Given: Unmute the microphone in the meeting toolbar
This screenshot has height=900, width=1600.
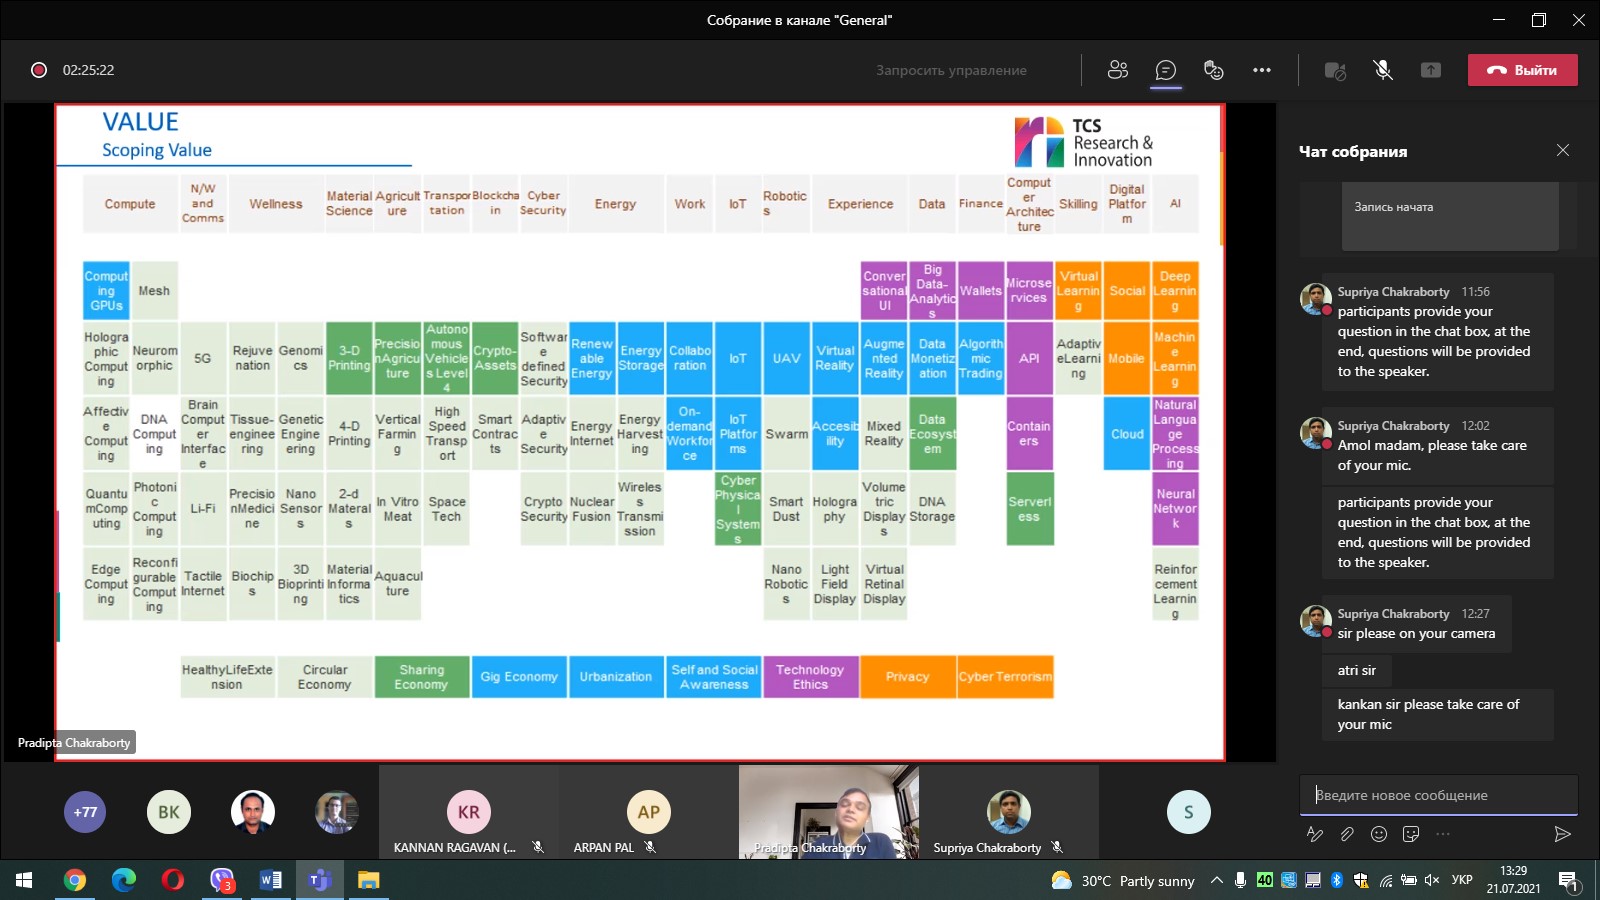Looking at the screenshot, I should 1383,70.
